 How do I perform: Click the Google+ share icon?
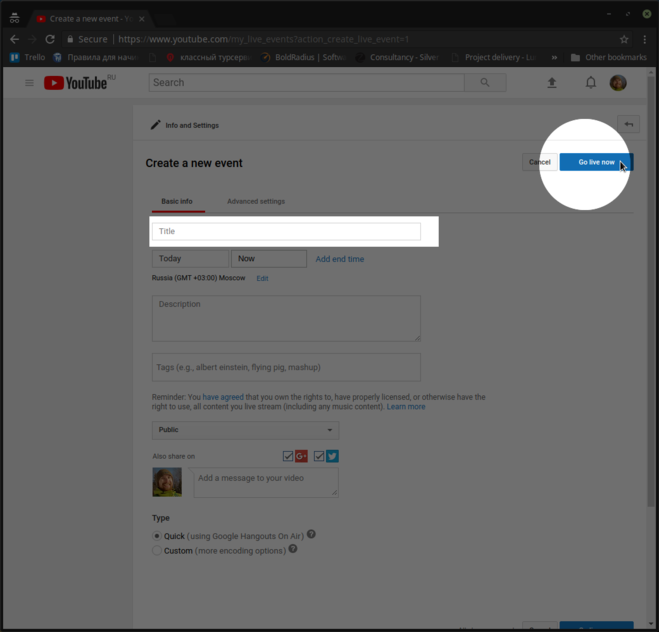(301, 456)
